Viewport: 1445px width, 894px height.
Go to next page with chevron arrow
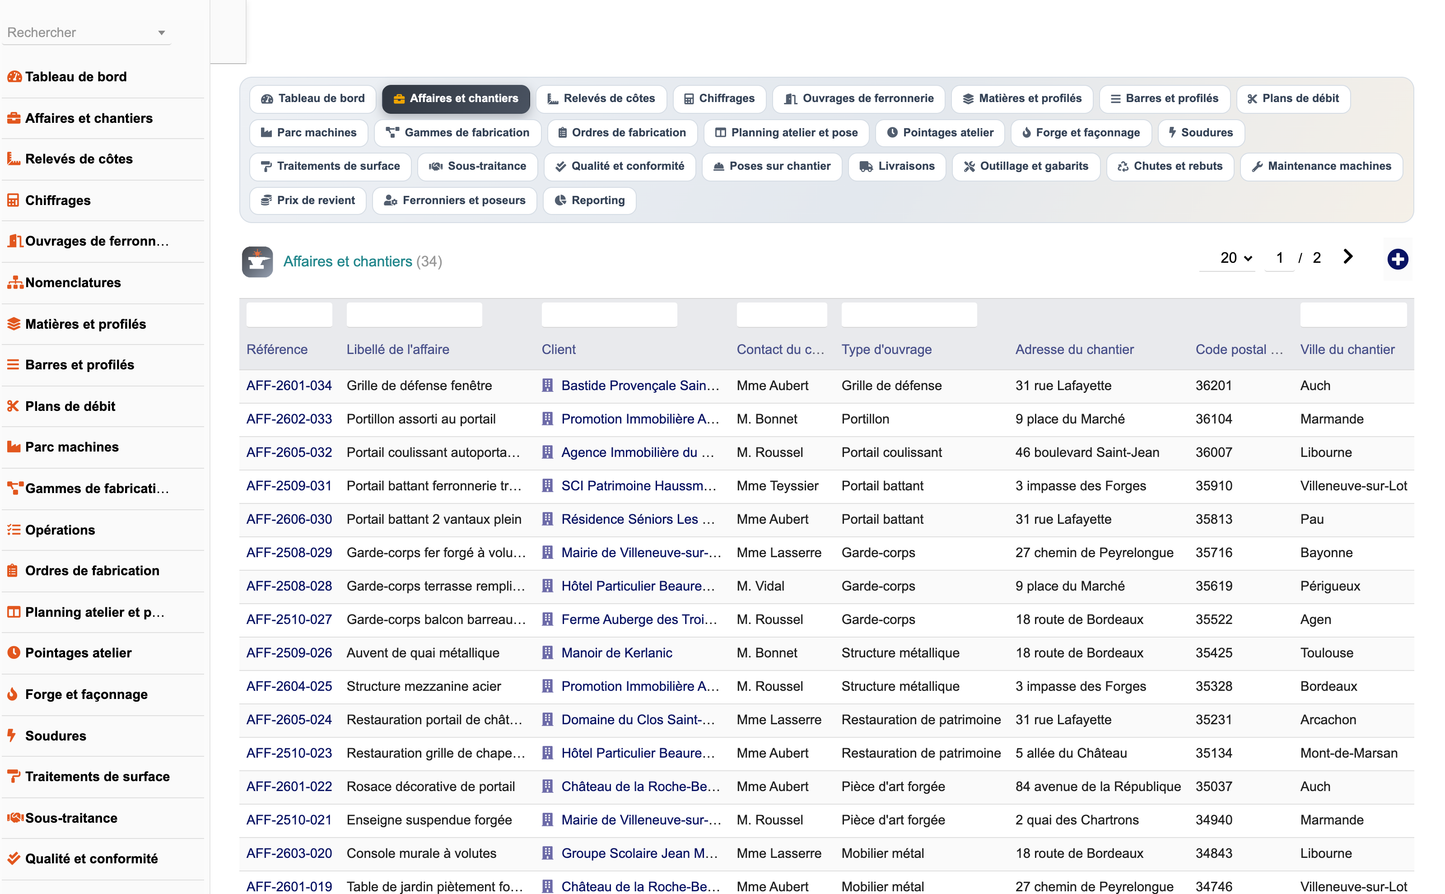click(x=1348, y=257)
